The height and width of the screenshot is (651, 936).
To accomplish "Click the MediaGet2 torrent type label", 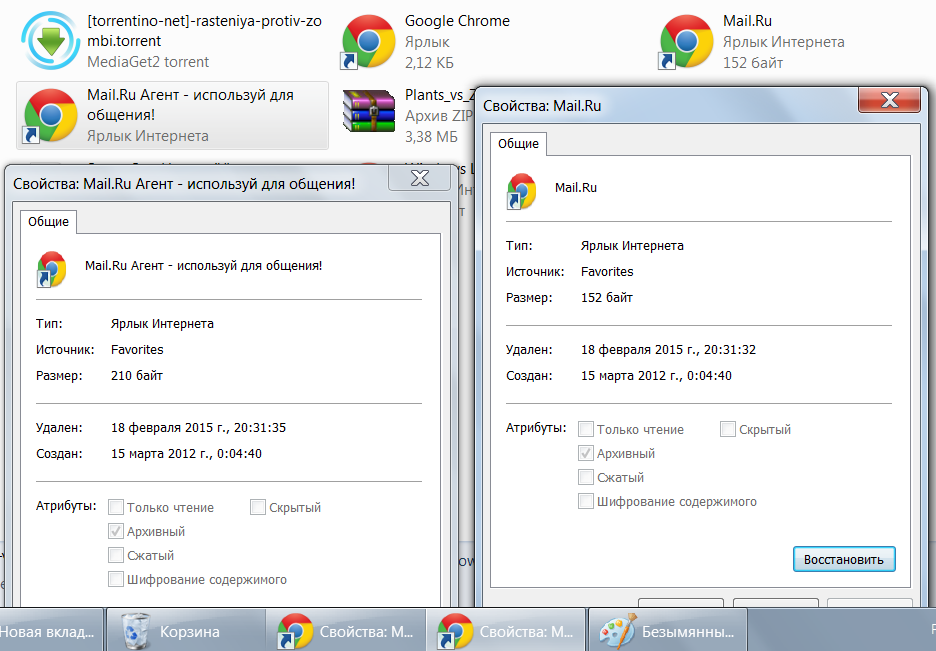I will click(x=148, y=62).
